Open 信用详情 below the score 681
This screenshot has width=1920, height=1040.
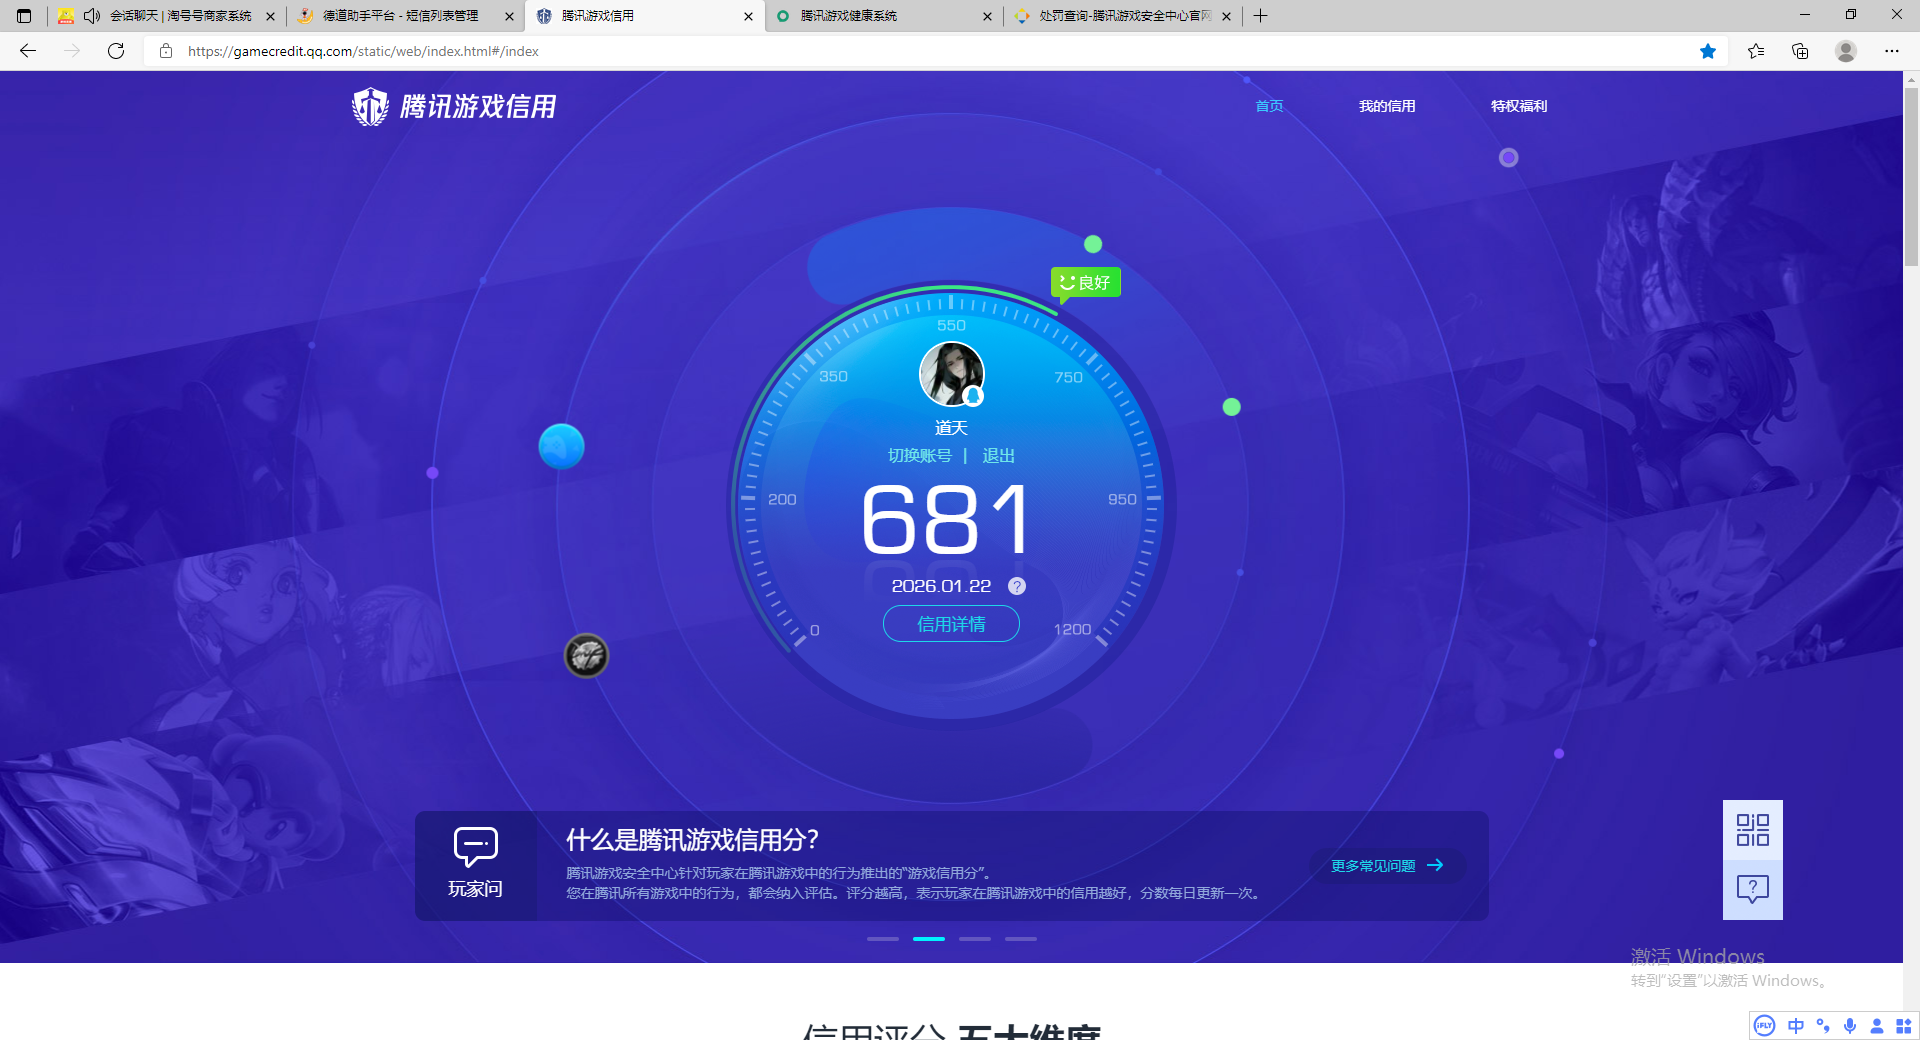(950, 623)
